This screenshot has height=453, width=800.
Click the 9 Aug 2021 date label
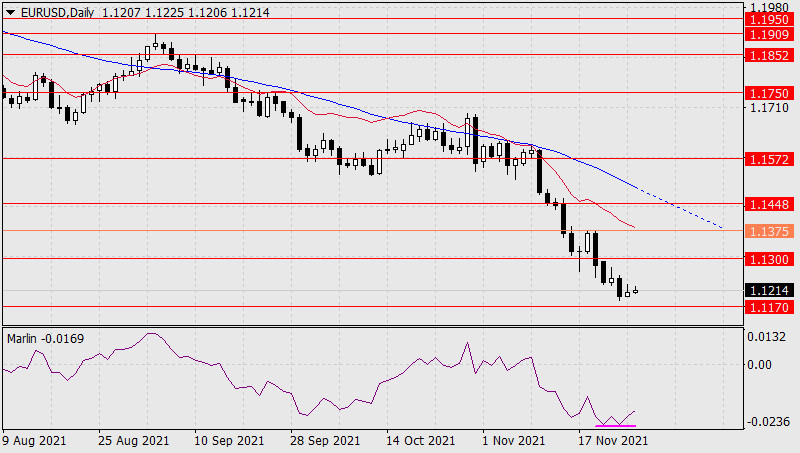tap(34, 440)
